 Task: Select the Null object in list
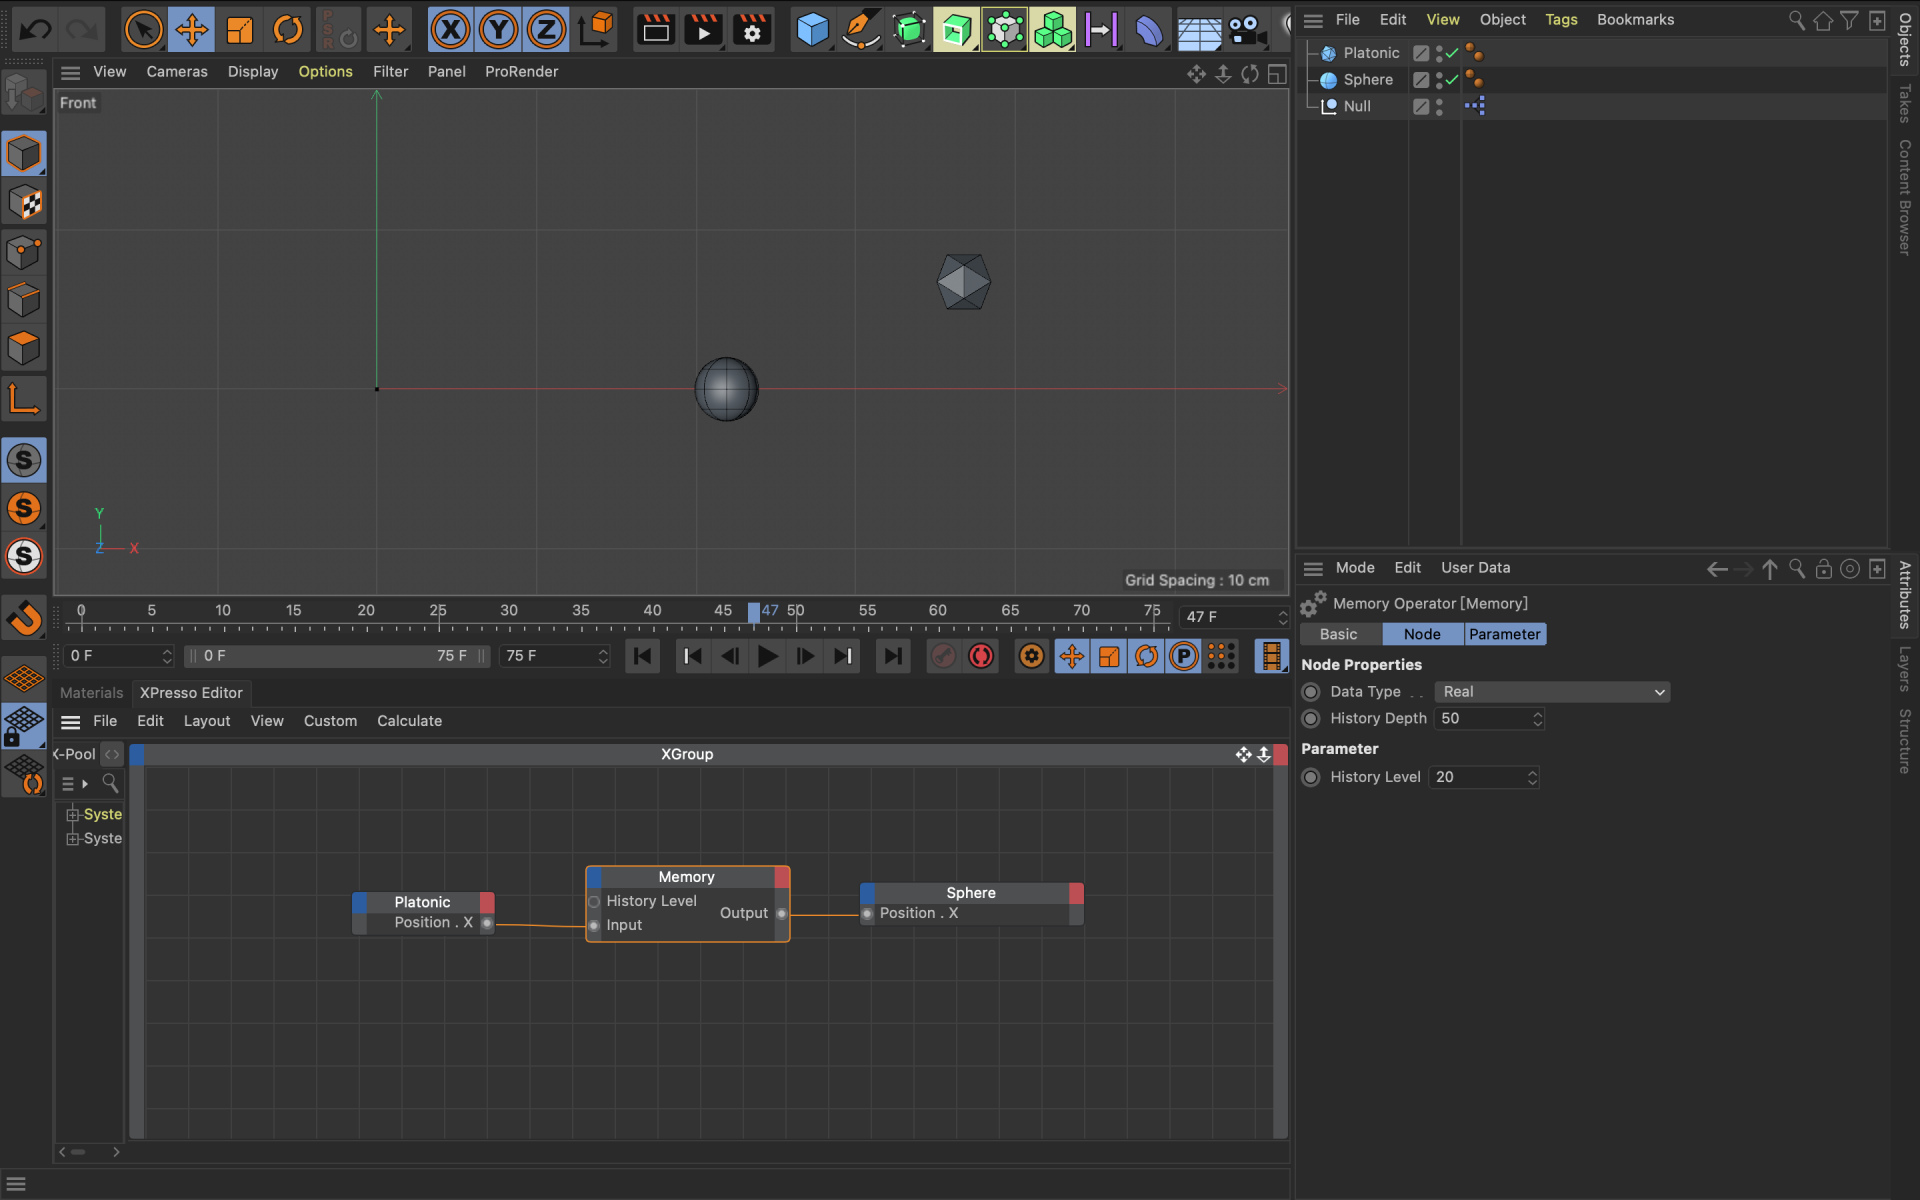pos(1357,106)
